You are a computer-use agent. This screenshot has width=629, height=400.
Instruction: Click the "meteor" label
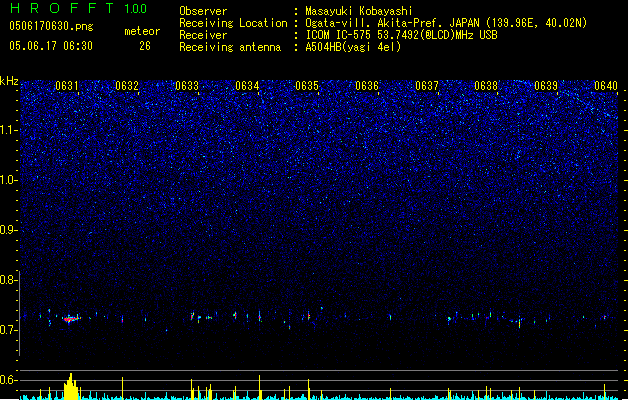(142, 31)
